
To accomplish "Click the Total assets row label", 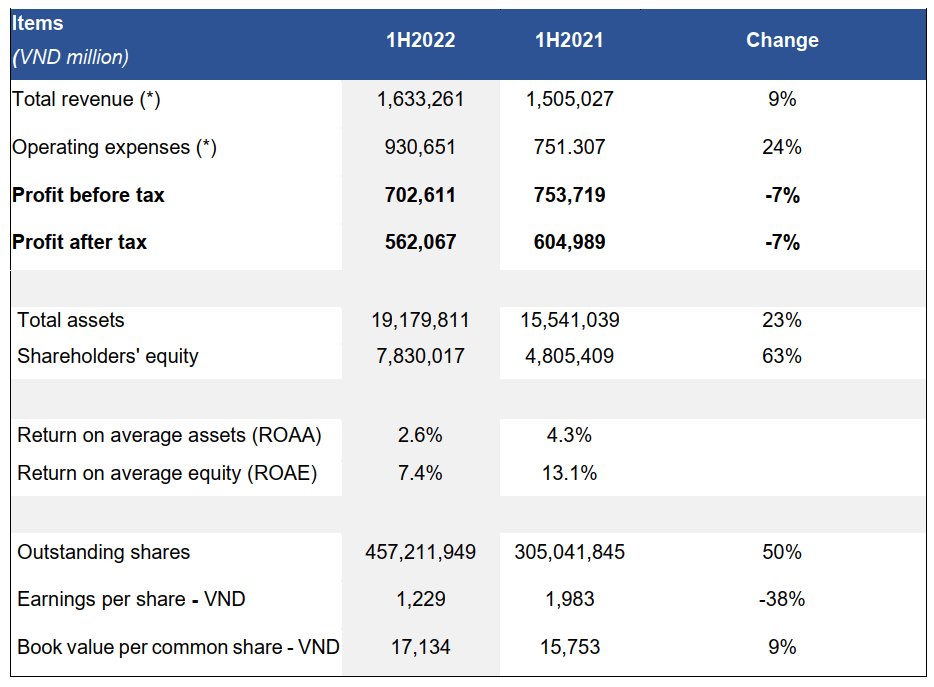I will pyautogui.click(x=71, y=320).
